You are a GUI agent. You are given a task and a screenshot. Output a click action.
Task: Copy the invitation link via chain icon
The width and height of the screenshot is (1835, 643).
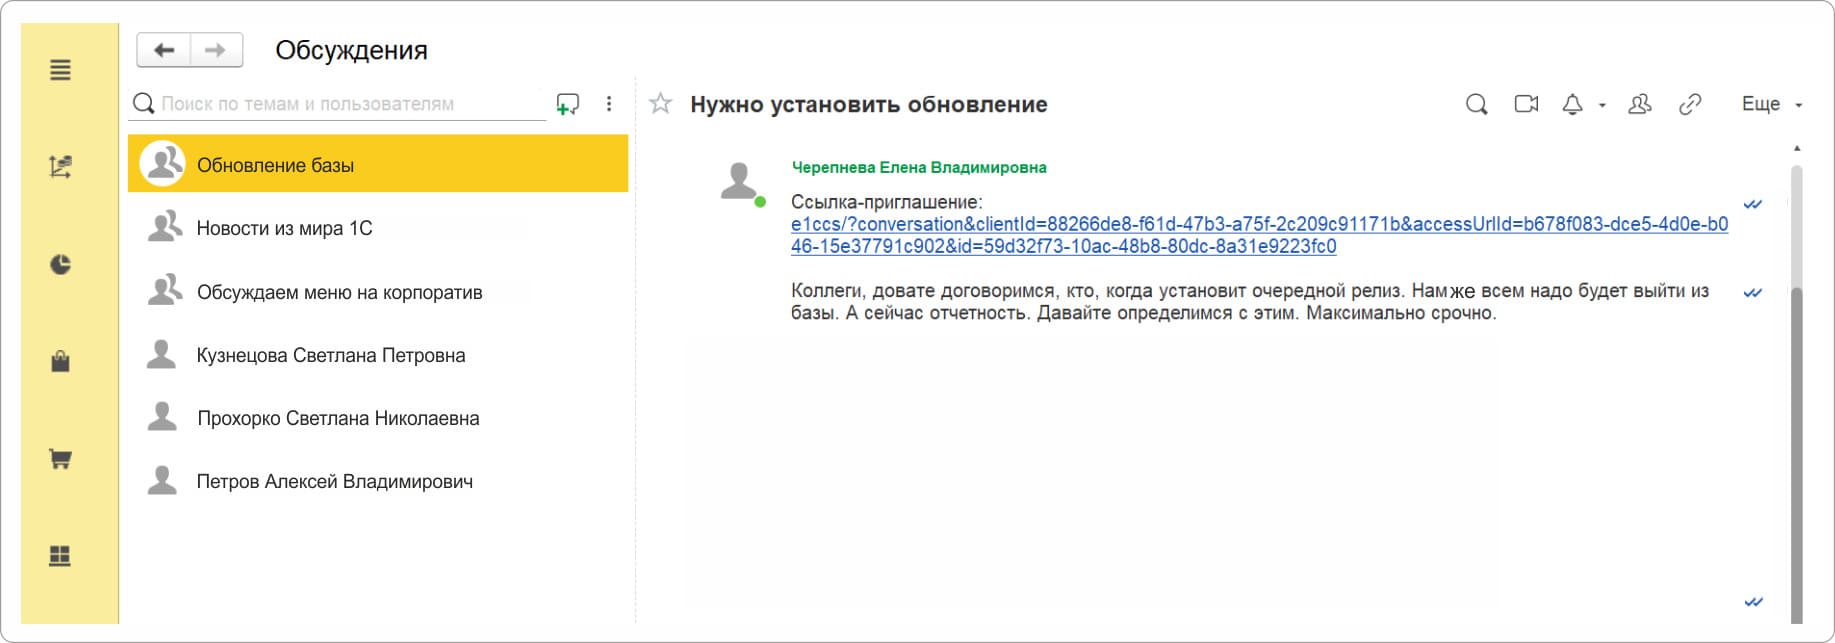(x=1690, y=104)
